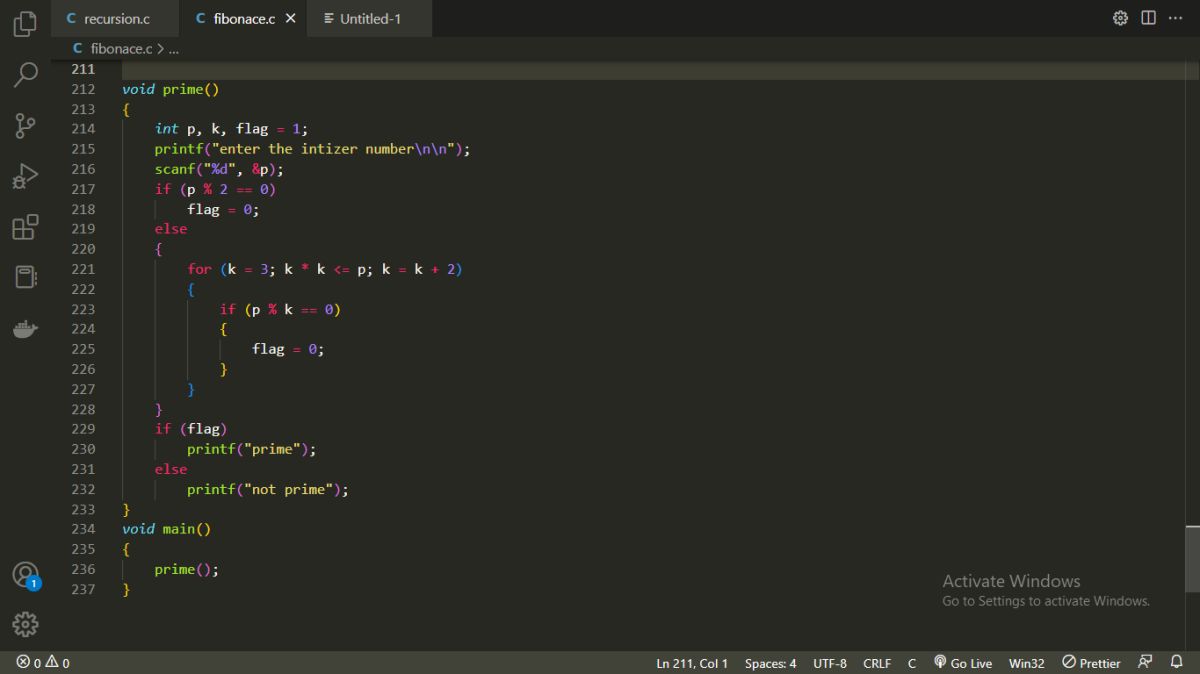Image resolution: width=1200 pixels, height=674 pixels.
Task: Click the printf("not prime"); line
Action: pos(268,489)
